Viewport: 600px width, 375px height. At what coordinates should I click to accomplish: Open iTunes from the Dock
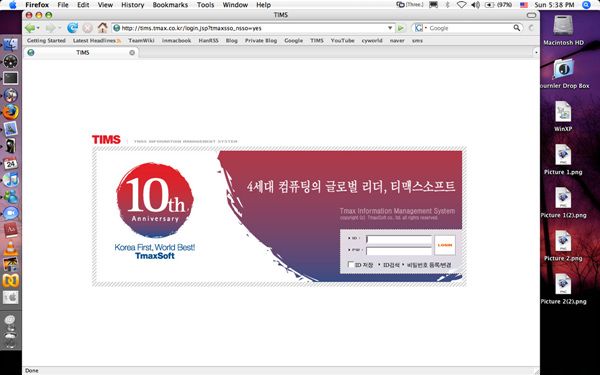click(10, 179)
